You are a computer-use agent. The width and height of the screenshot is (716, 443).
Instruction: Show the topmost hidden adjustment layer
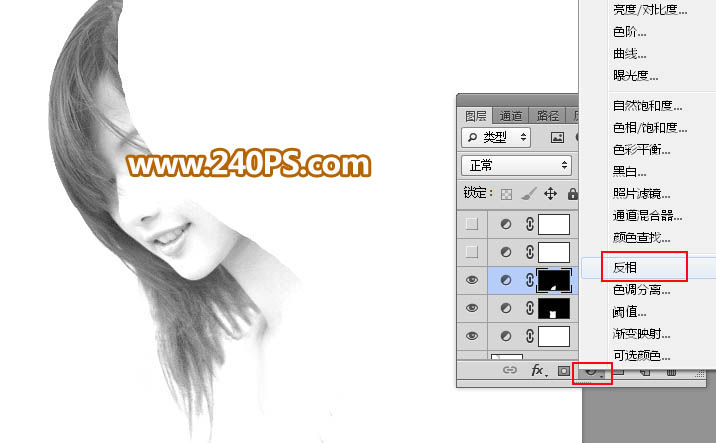pyautogui.click(x=472, y=224)
